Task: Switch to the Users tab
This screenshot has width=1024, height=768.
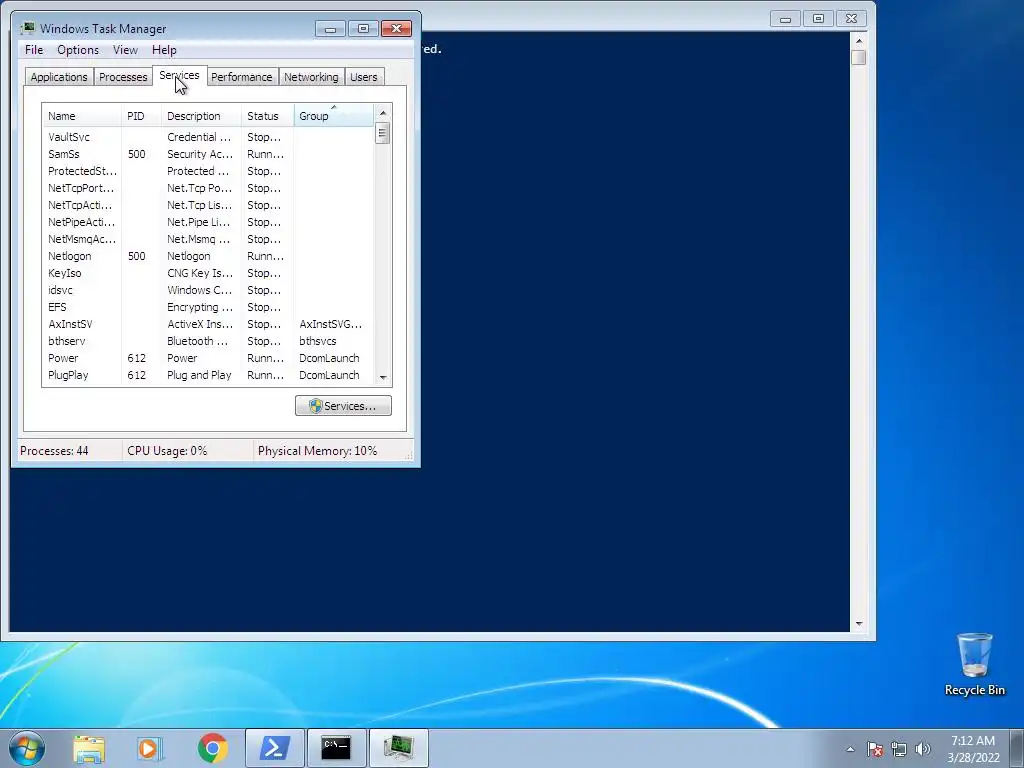Action: pyautogui.click(x=364, y=77)
